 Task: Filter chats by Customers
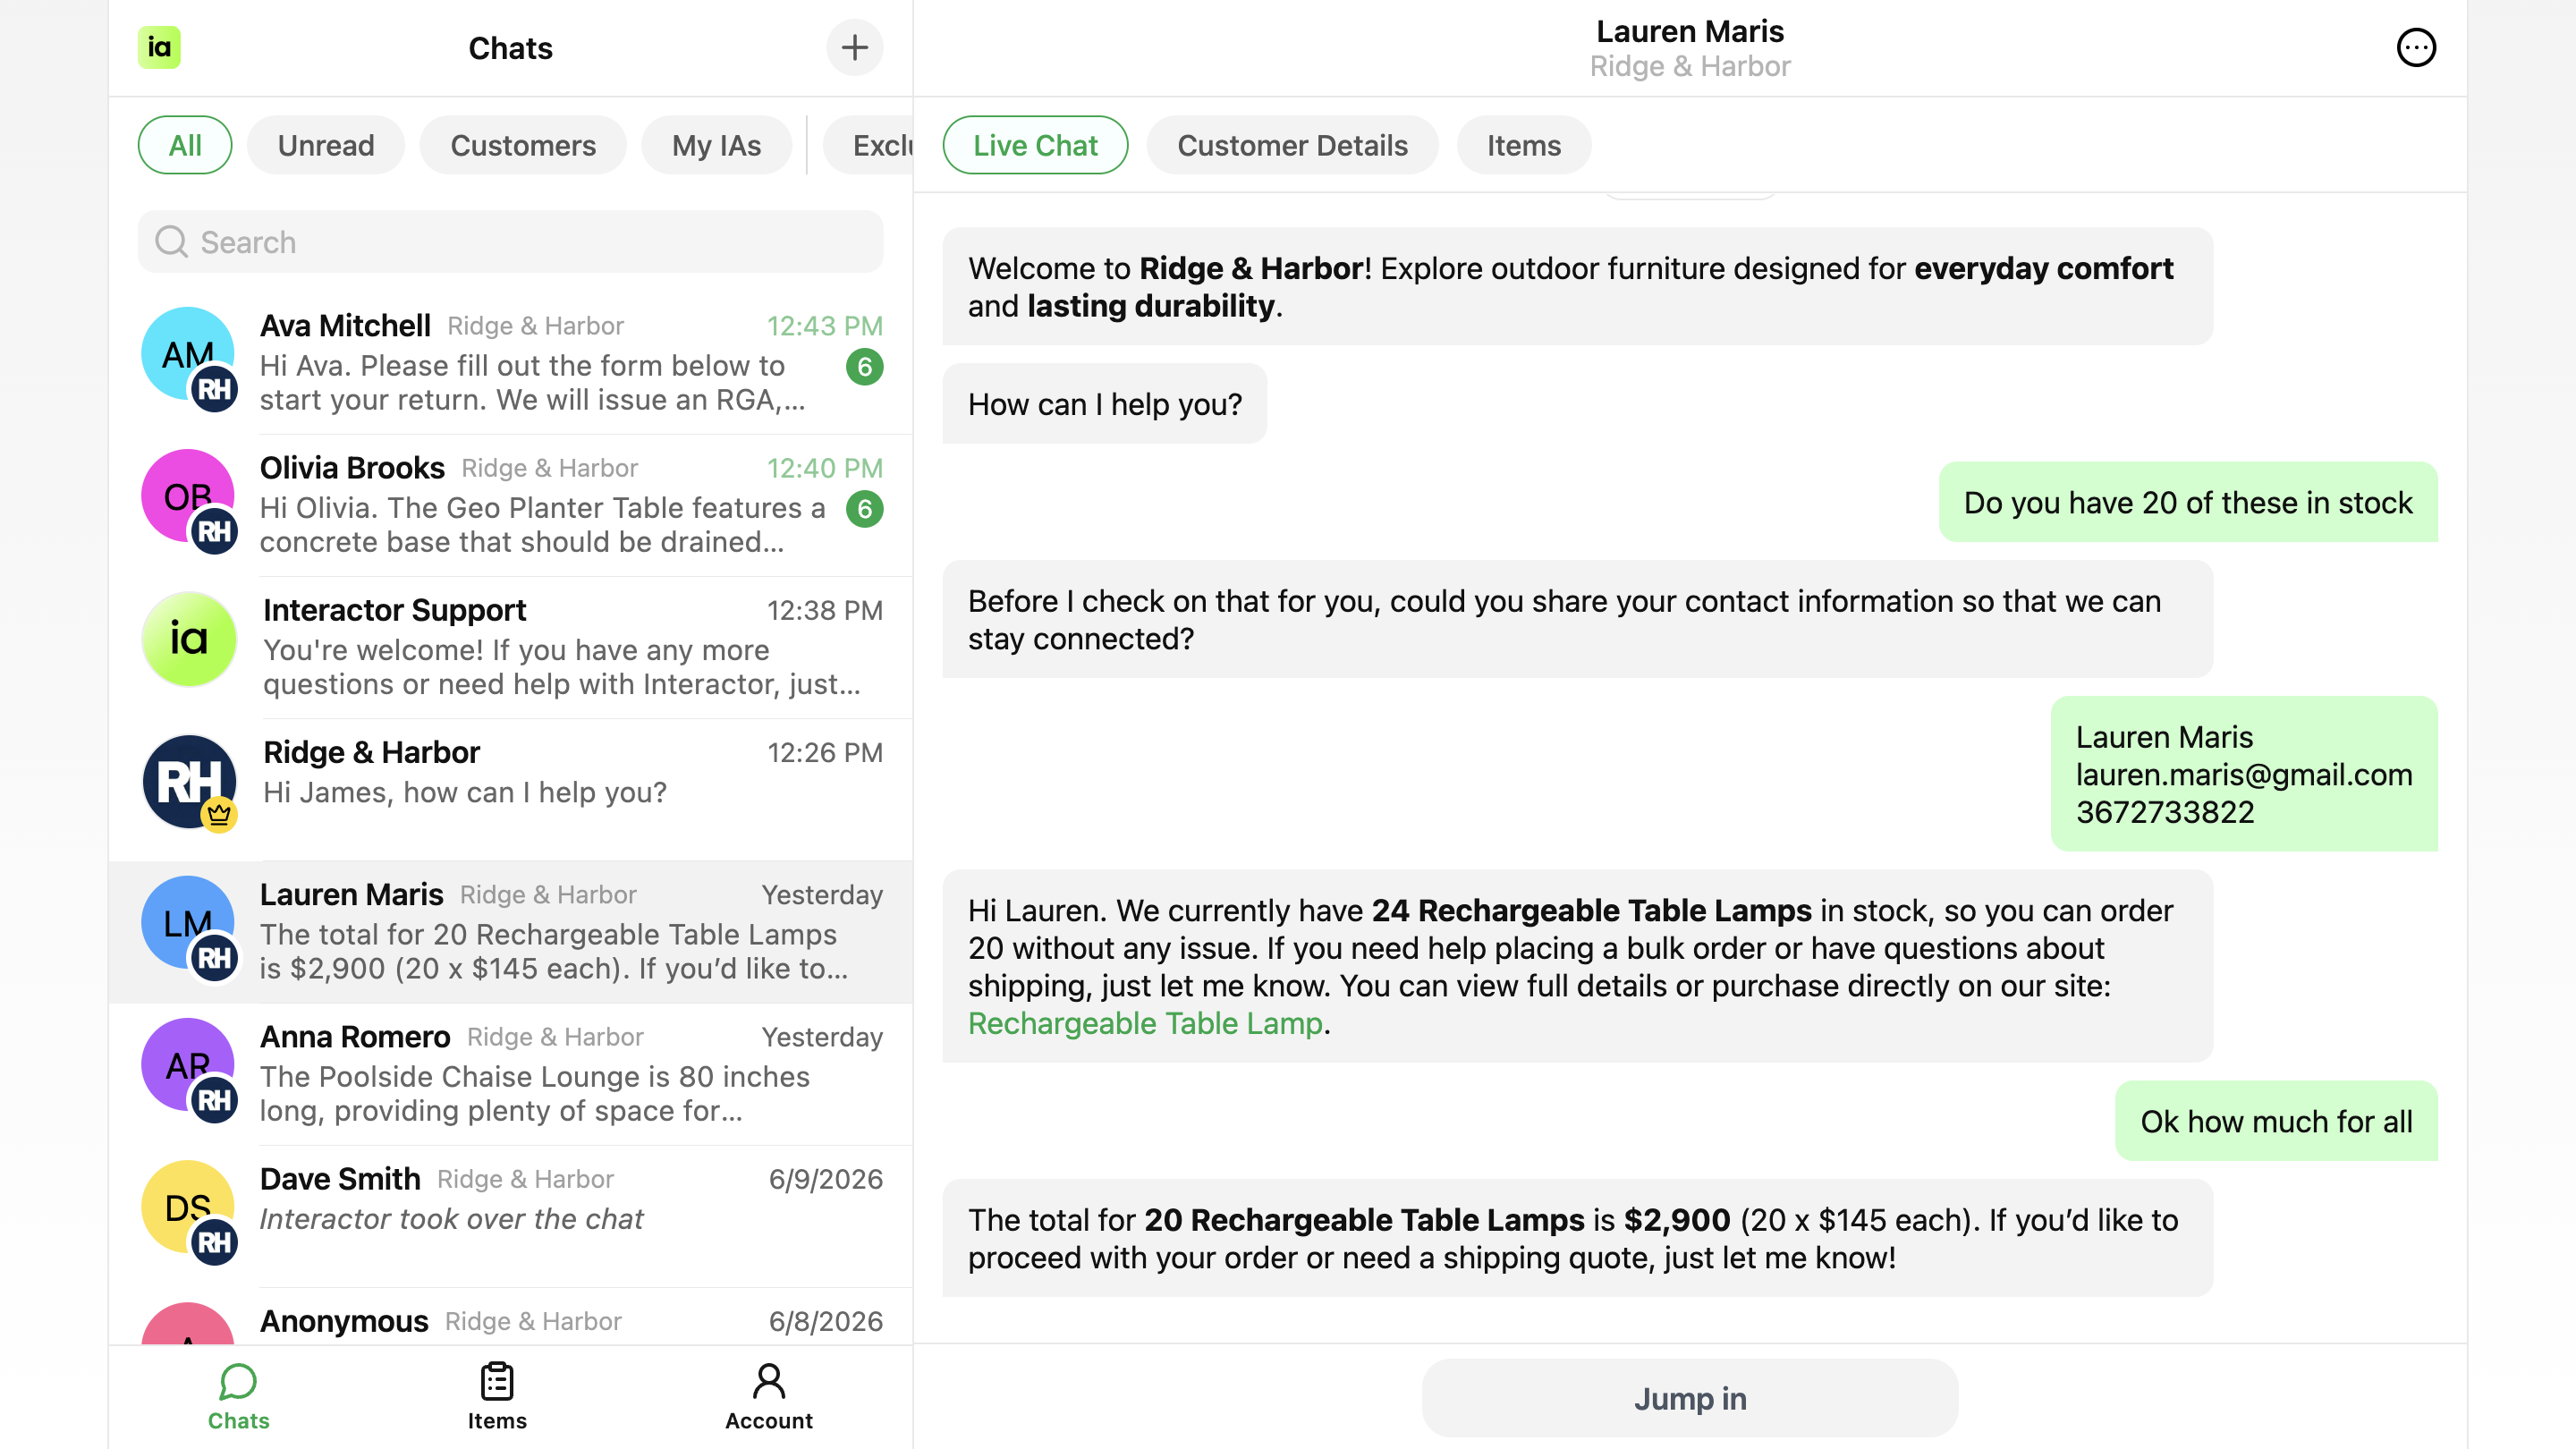[x=523, y=145]
